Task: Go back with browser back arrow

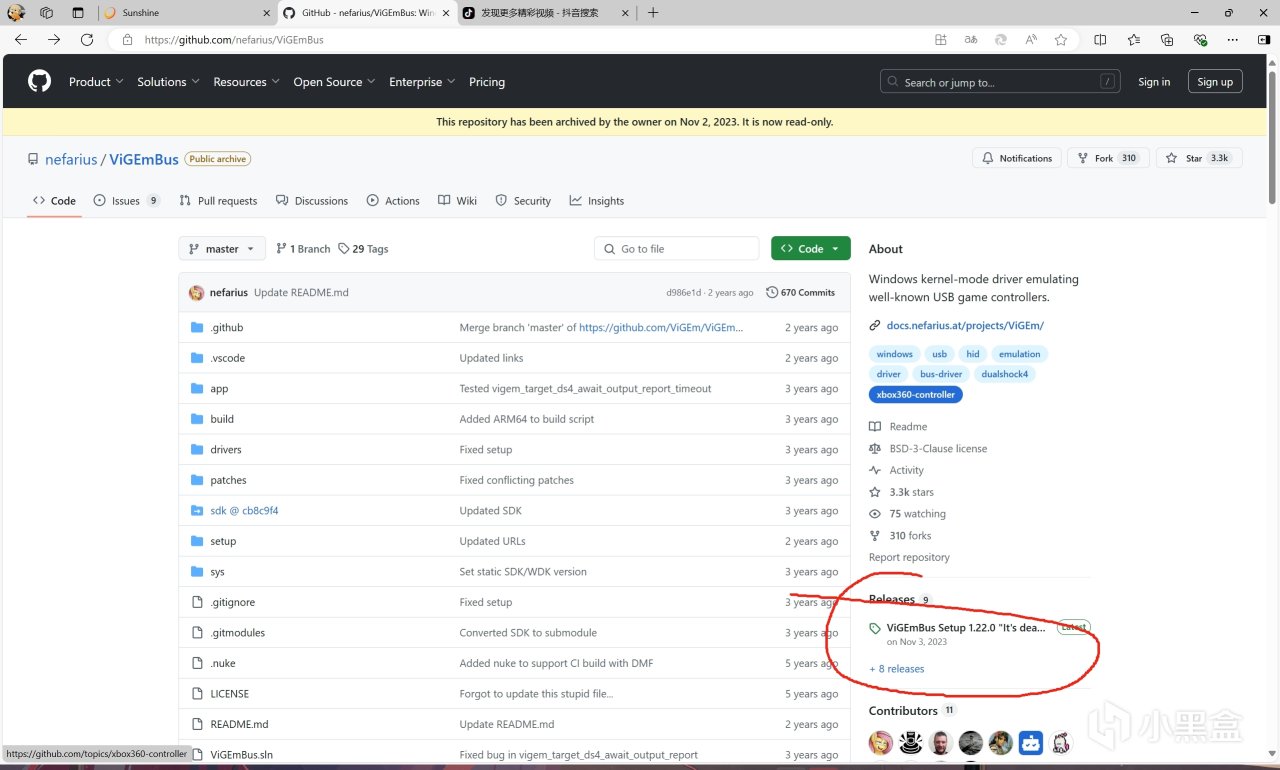Action: pos(21,40)
